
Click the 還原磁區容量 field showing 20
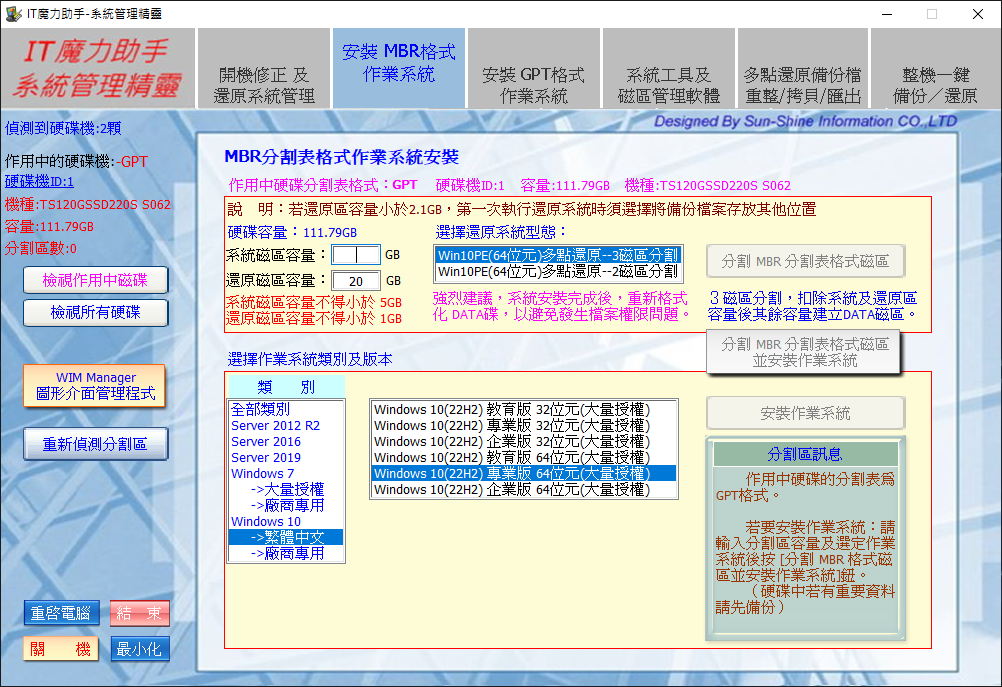point(356,281)
